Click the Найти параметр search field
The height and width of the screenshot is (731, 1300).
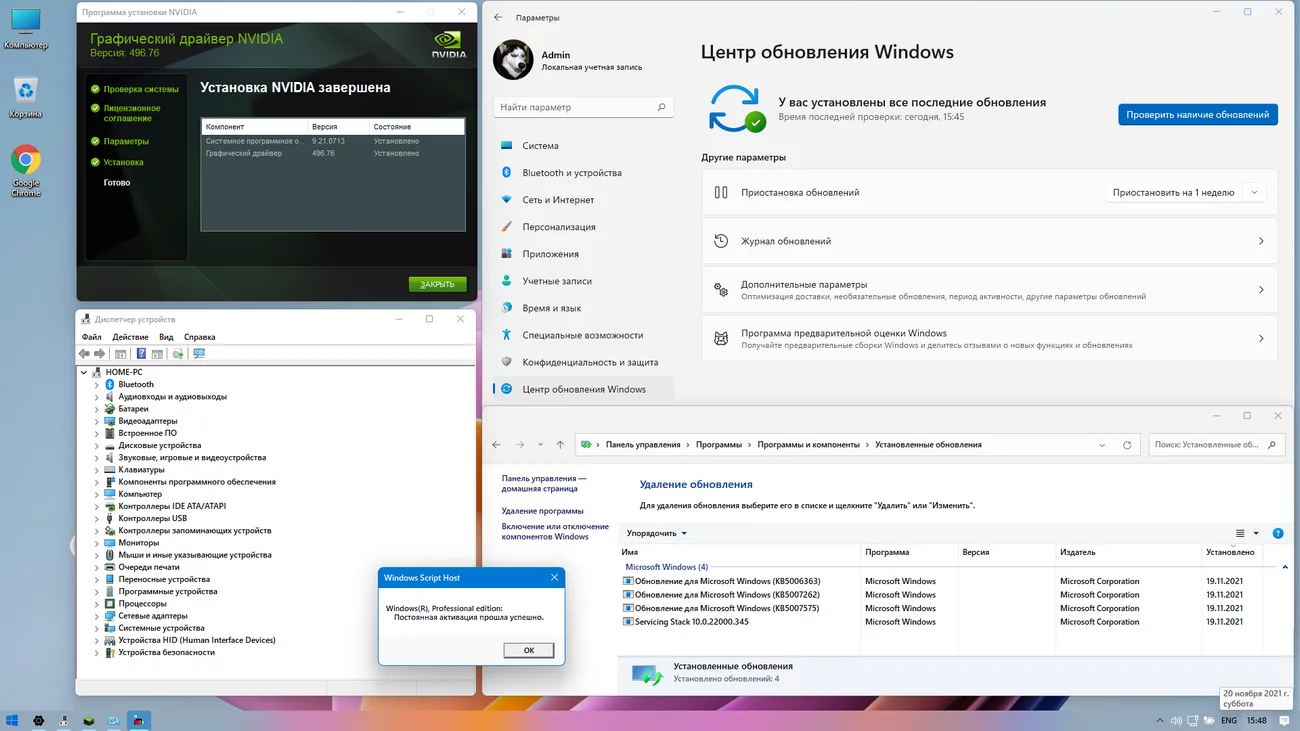coord(583,107)
